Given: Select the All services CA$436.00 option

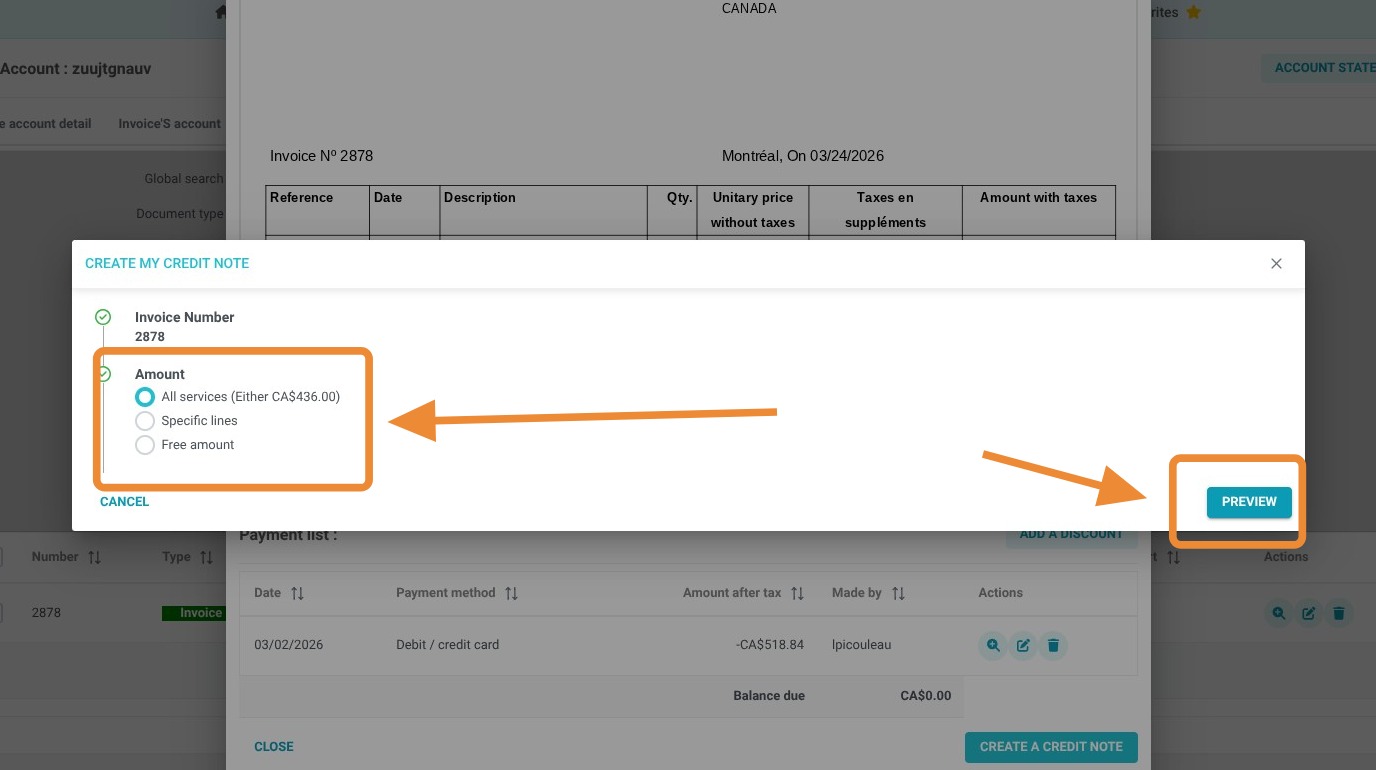Looking at the screenshot, I should (x=145, y=397).
